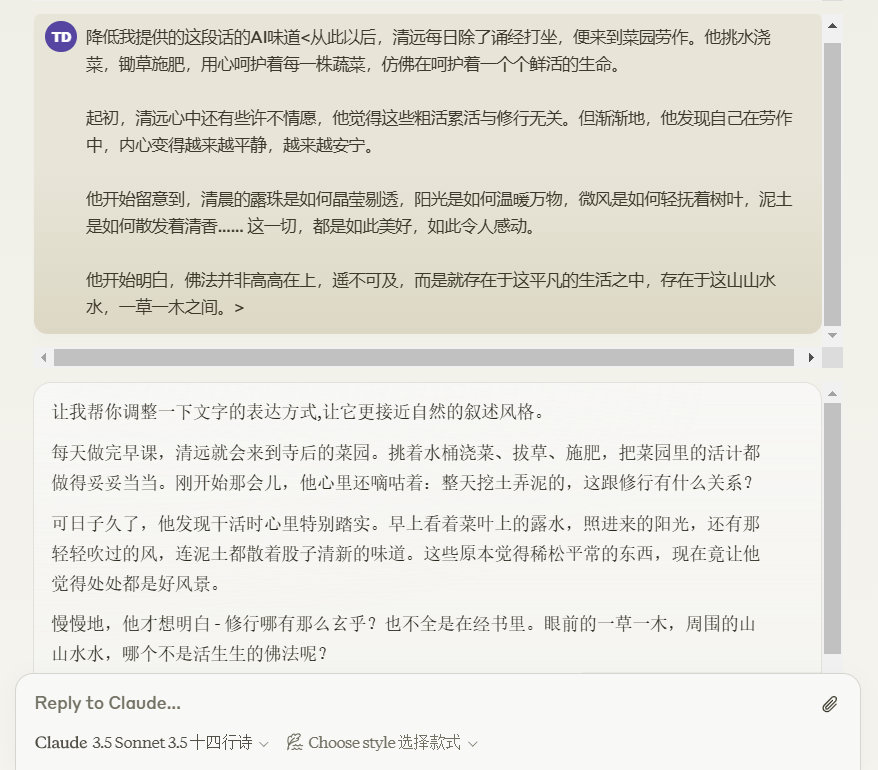Click the left arrow of the horizontal scrollbar
Viewport: 878px width, 770px height.
pyautogui.click(x=43, y=357)
